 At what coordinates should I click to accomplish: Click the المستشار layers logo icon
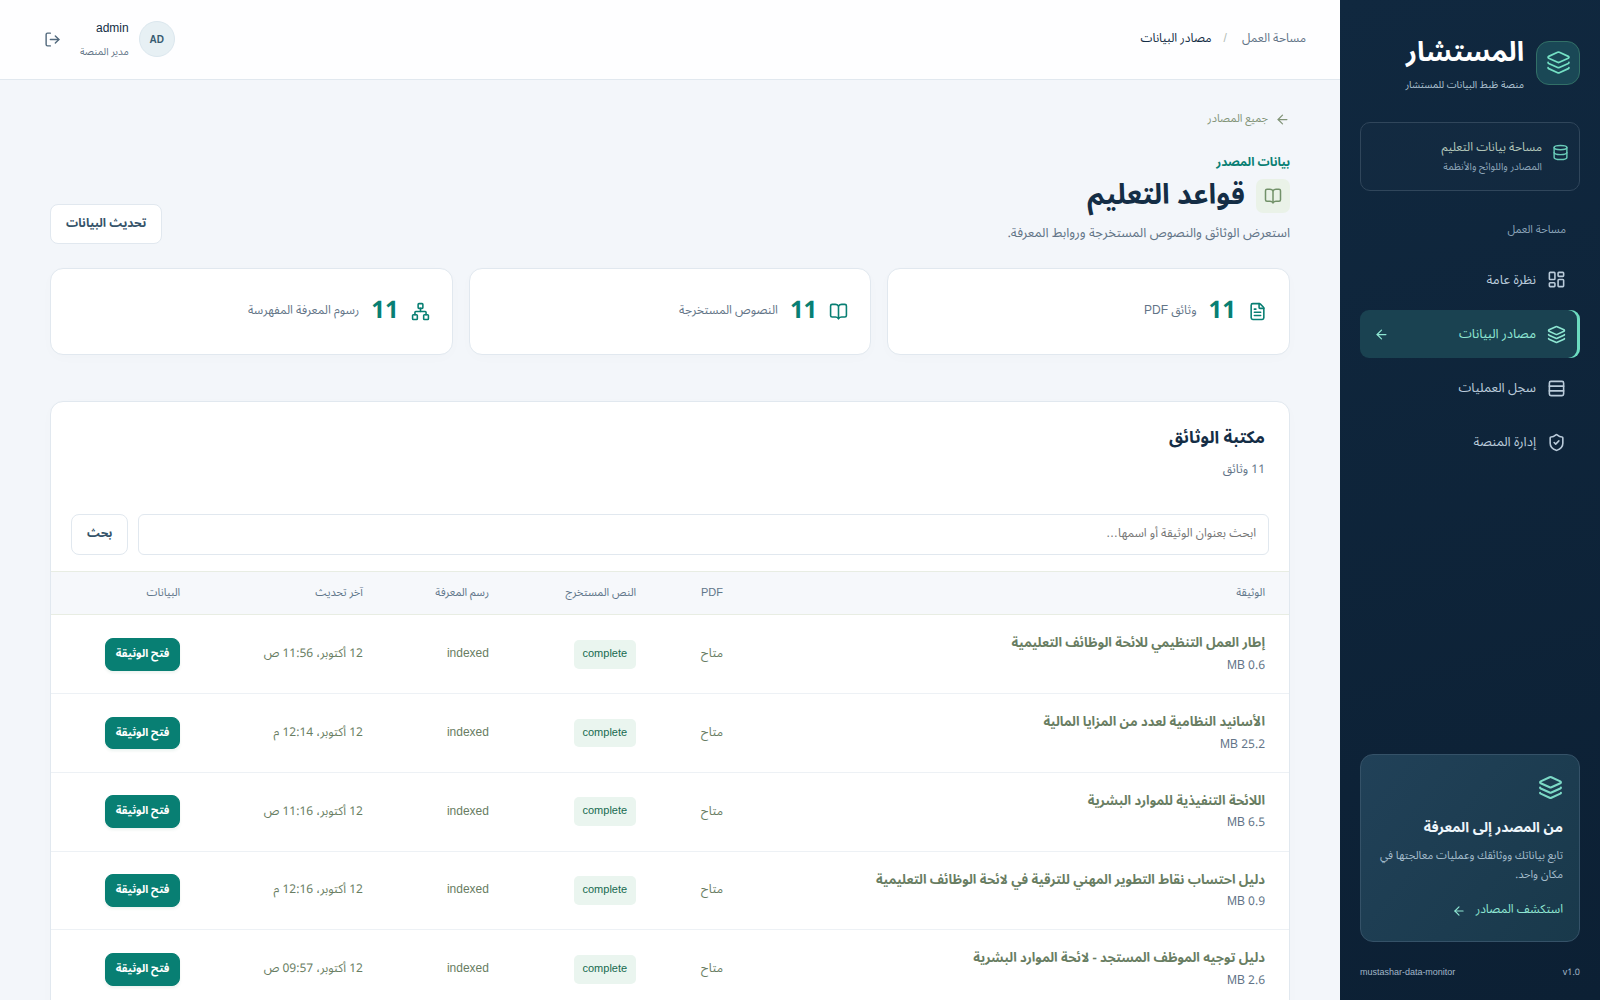1558,63
